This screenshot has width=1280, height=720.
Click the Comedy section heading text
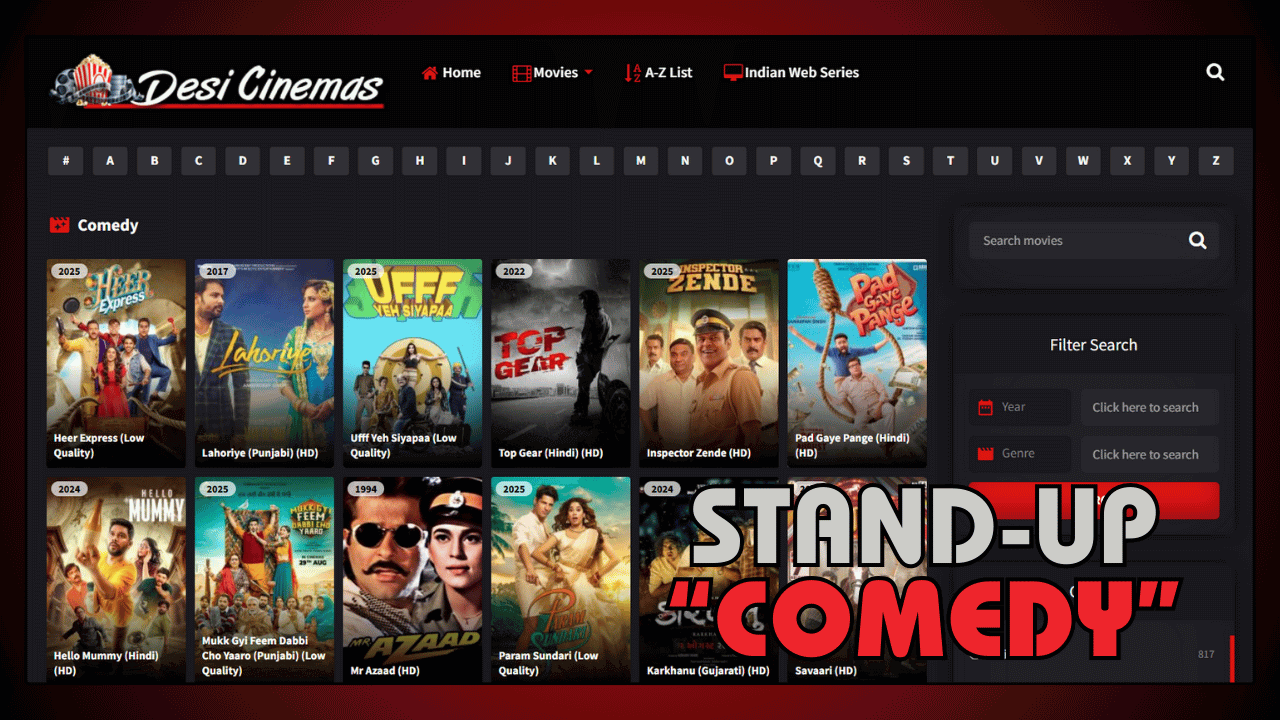tap(108, 225)
